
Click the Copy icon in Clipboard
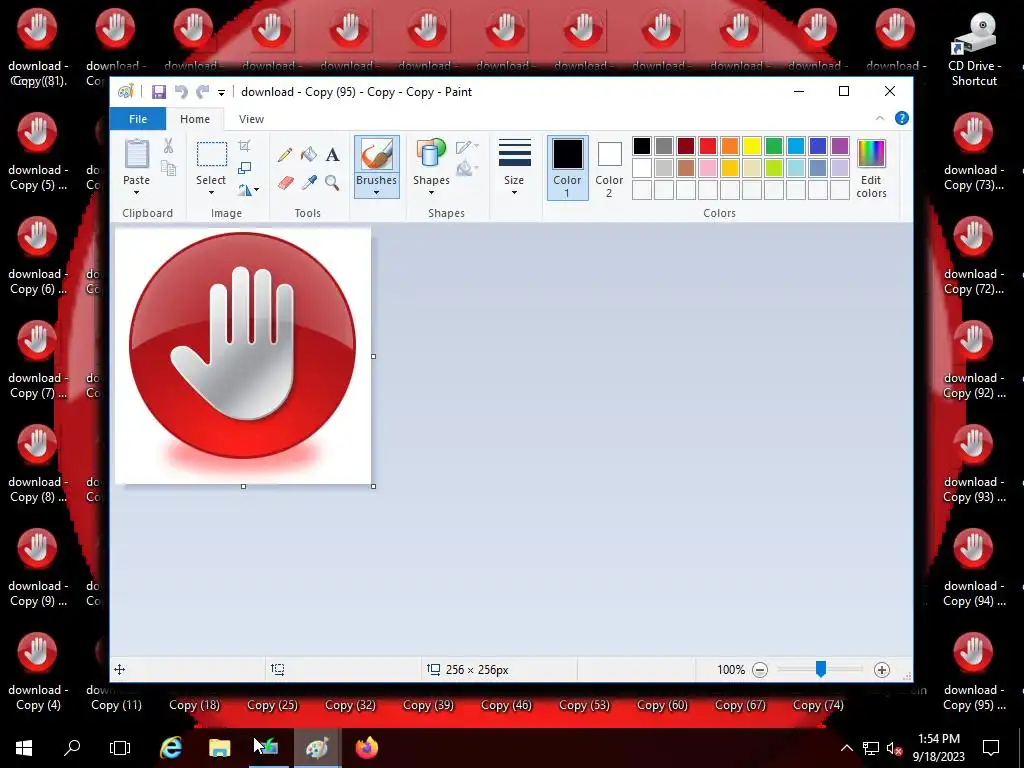168,169
